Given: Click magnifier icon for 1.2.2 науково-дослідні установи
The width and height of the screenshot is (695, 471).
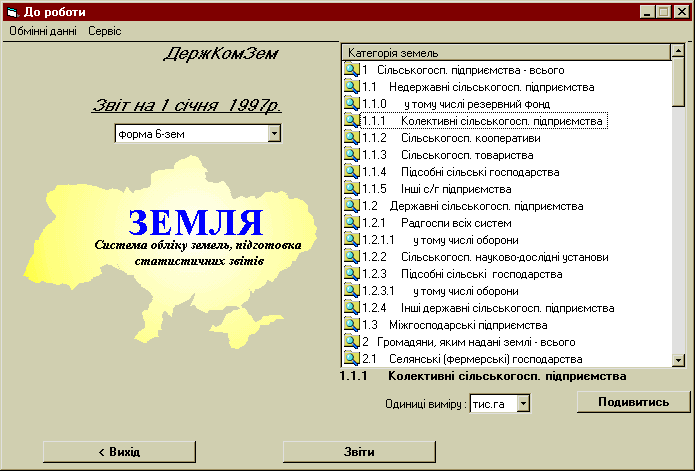Looking at the screenshot, I should click(351, 257).
